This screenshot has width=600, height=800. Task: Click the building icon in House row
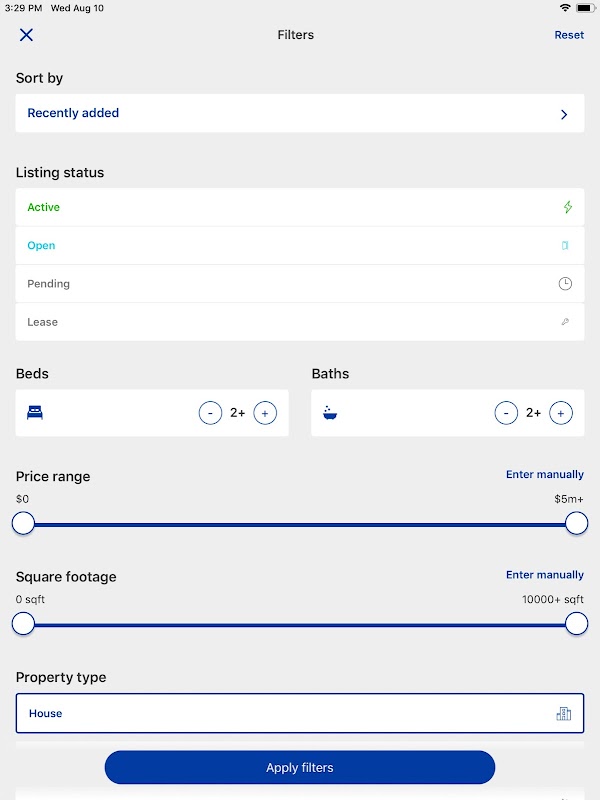(x=564, y=714)
